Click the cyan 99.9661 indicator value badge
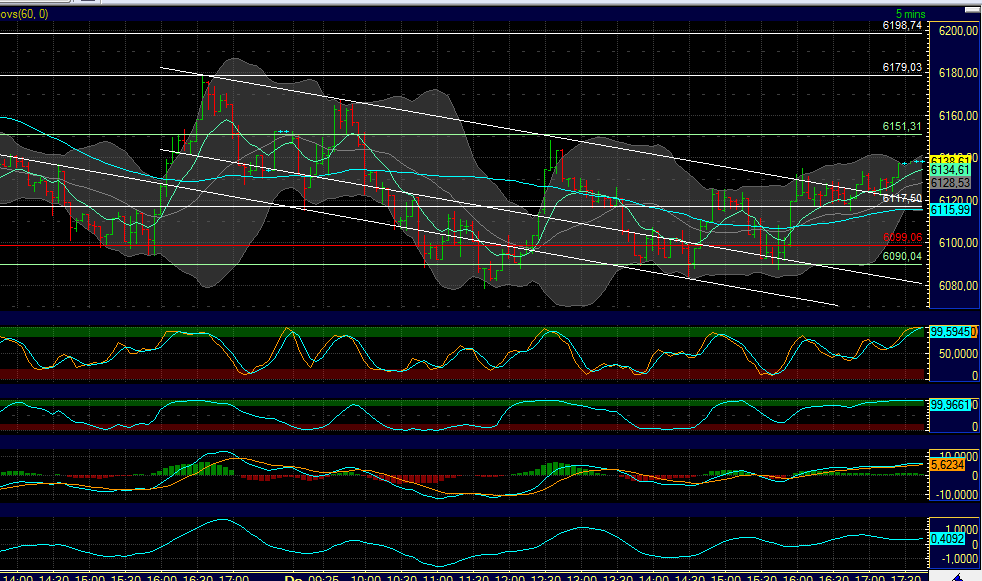The height and width of the screenshot is (581, 982). 948,404
